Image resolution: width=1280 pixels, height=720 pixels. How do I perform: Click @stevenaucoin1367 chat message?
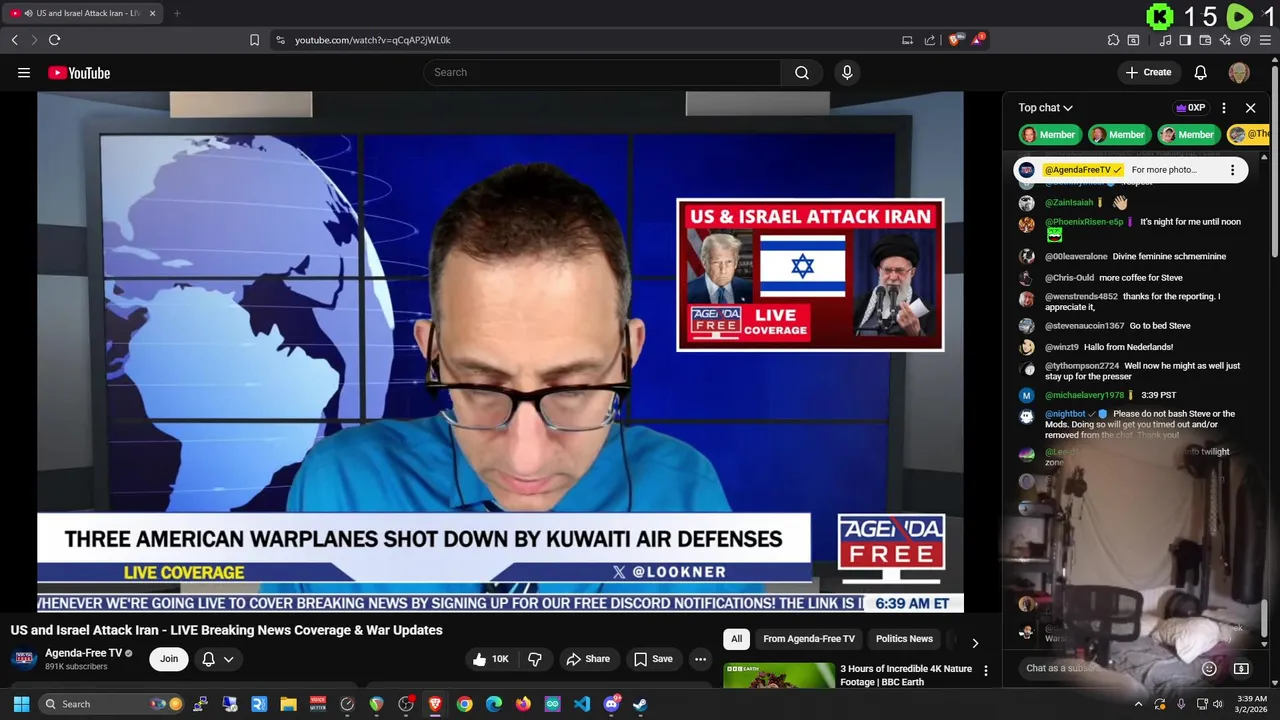[1118, 326]
